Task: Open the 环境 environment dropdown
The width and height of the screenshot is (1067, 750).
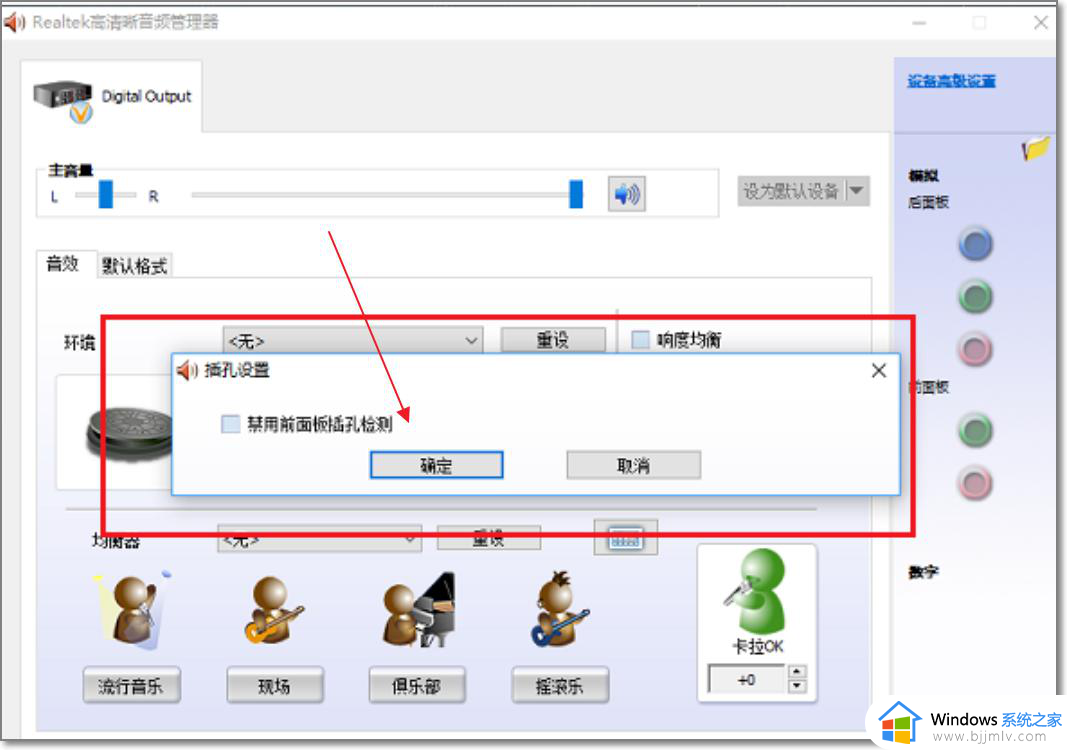Action: [352, 340]
